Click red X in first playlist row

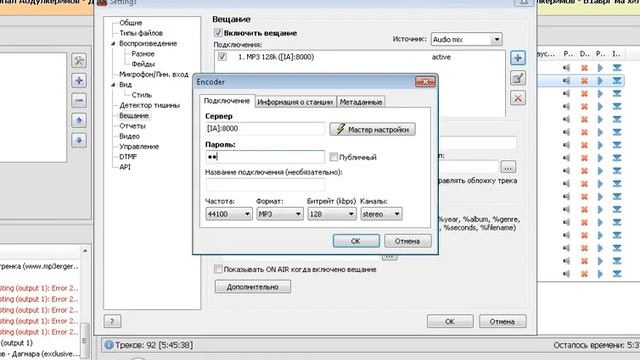tap(584, 68)
